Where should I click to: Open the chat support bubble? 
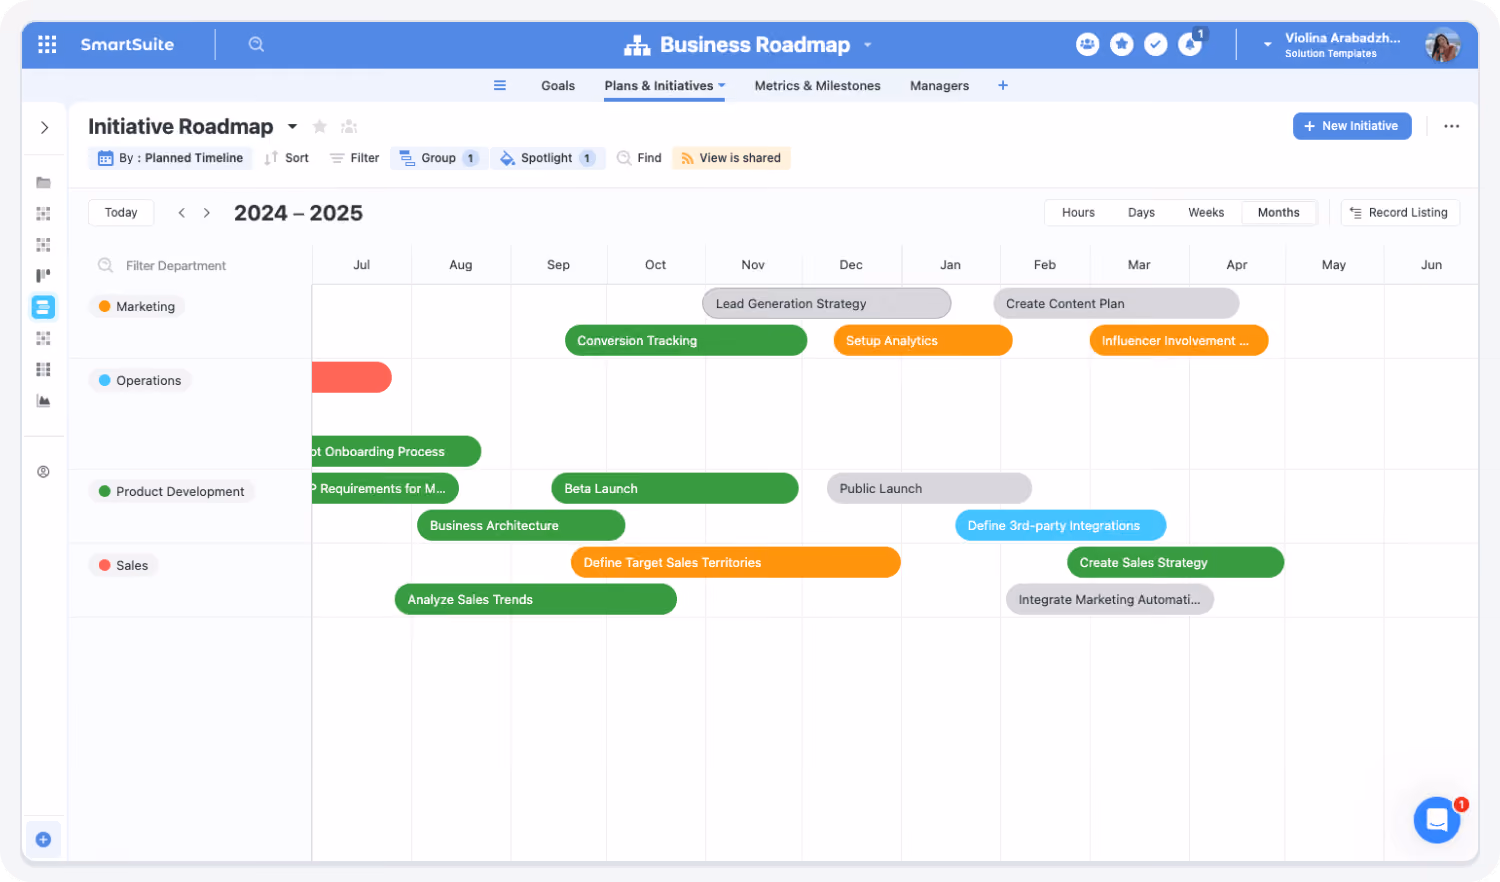pyautogui.click(x=1437, y=820)
